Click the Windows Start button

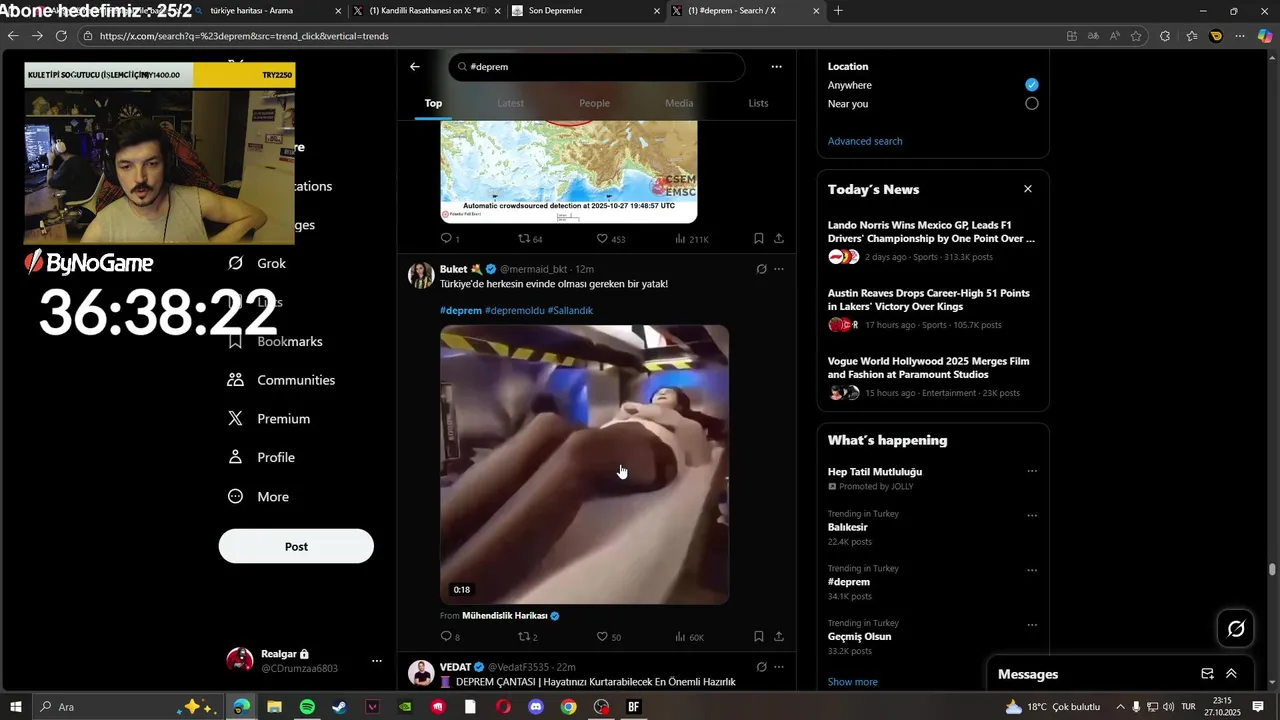pyautogui.click(x=16, y=707)
